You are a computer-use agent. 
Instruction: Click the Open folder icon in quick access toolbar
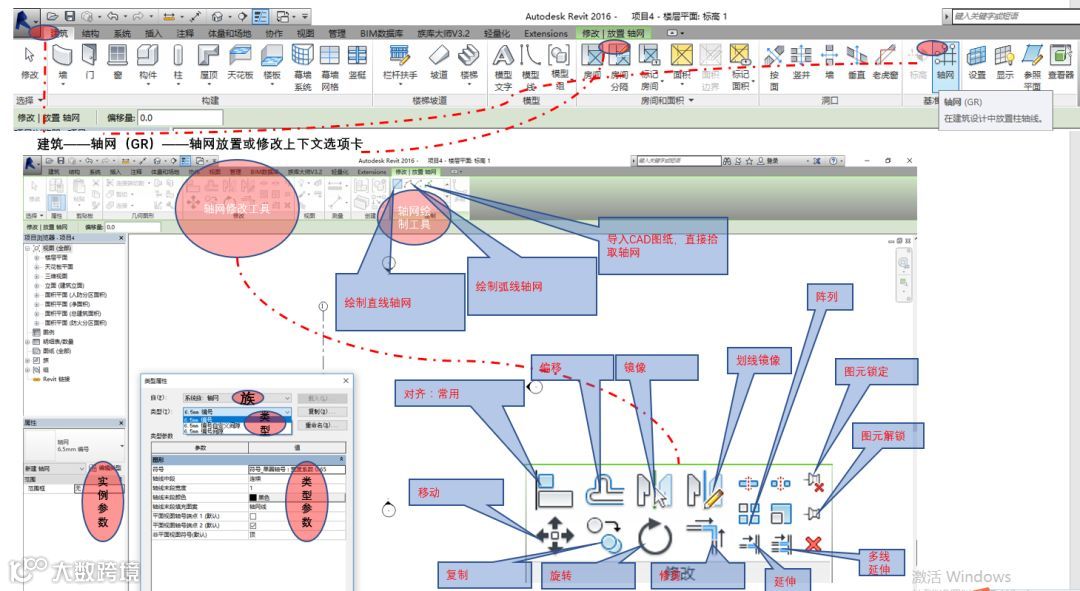coord(53,15)
